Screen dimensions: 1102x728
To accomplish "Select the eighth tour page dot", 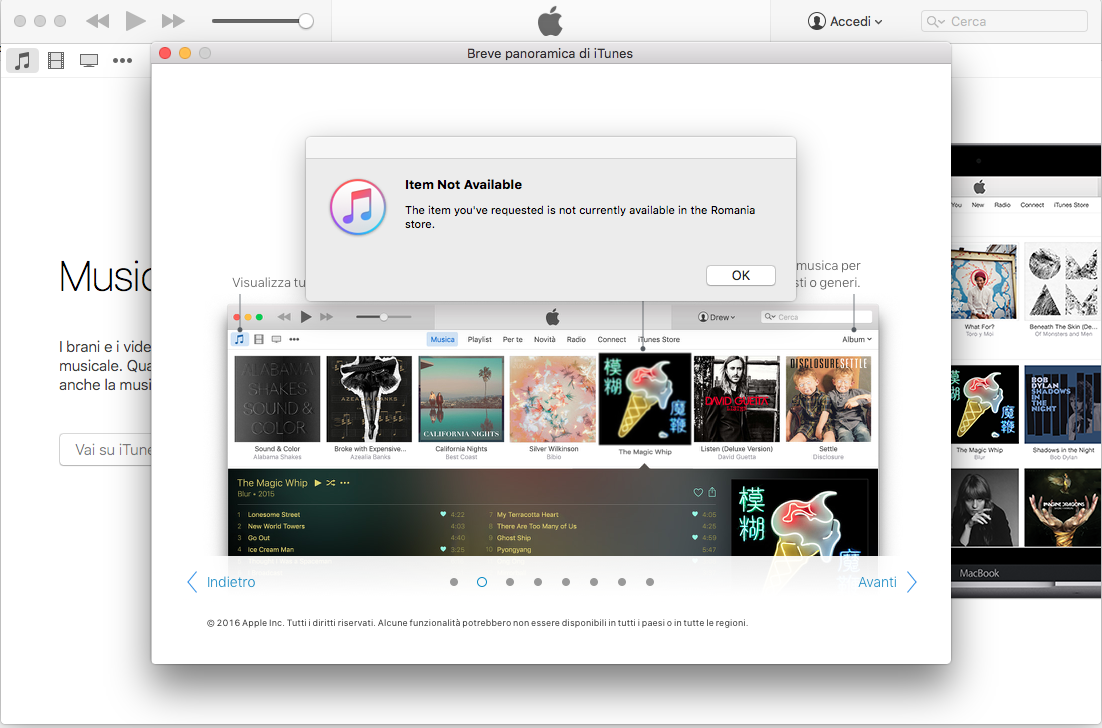I will 650,582.
